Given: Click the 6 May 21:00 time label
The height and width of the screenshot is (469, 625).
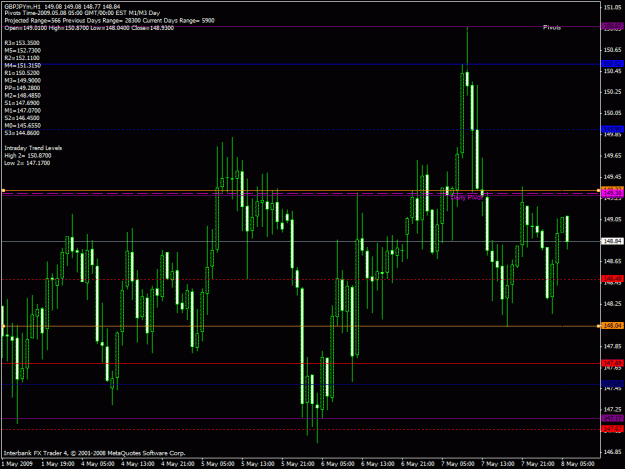Looking at the screenshot, I should click(418, 464).
